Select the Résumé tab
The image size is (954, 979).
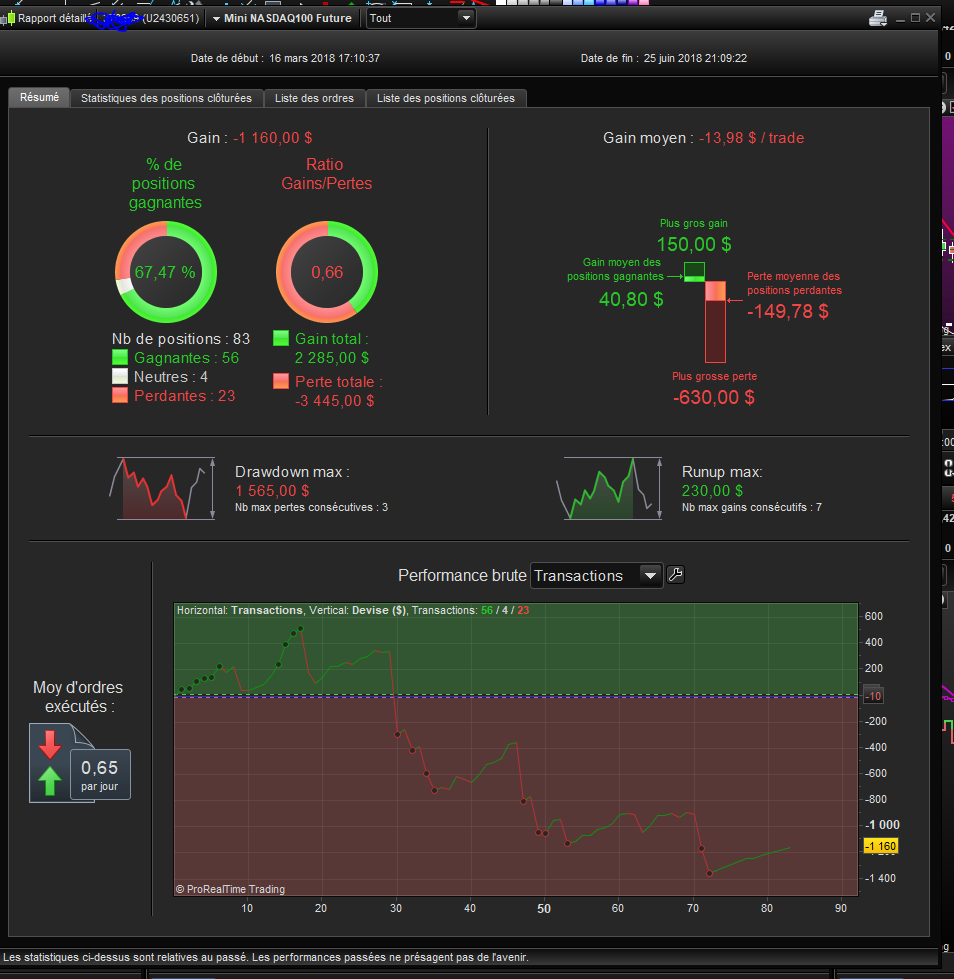(39, 97)
